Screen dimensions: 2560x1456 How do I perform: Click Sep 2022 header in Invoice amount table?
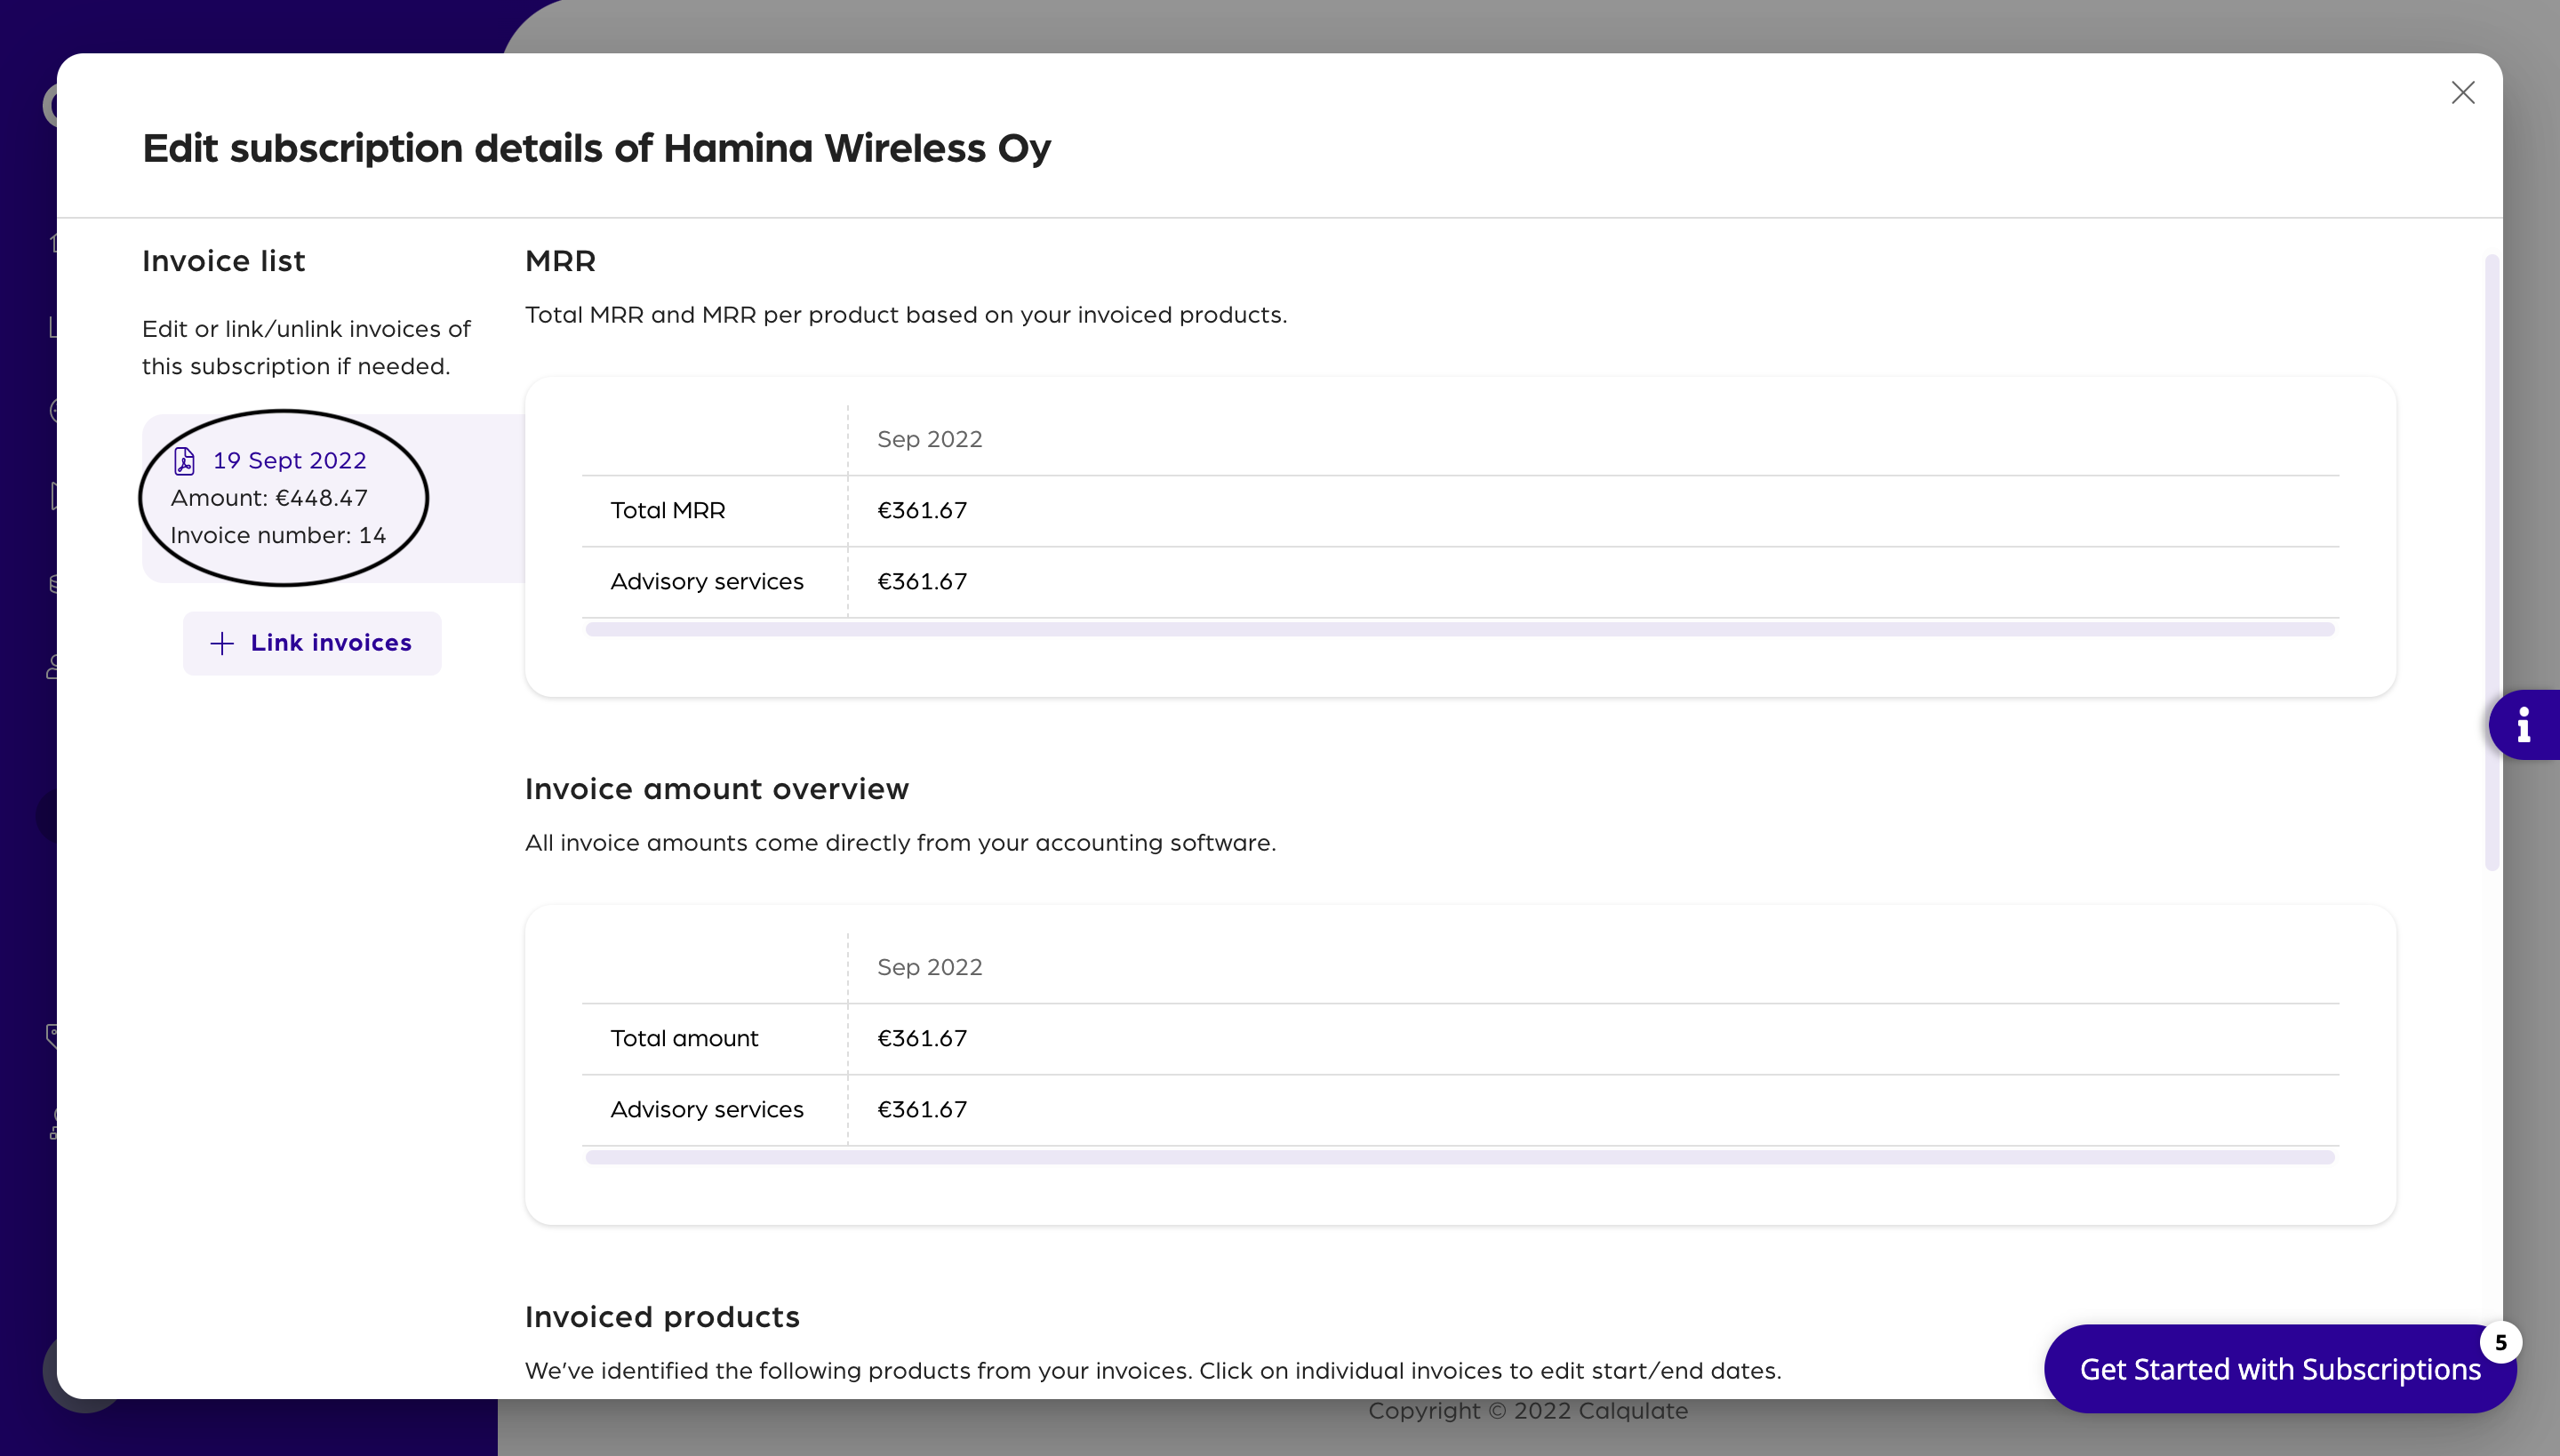(929, 968)
